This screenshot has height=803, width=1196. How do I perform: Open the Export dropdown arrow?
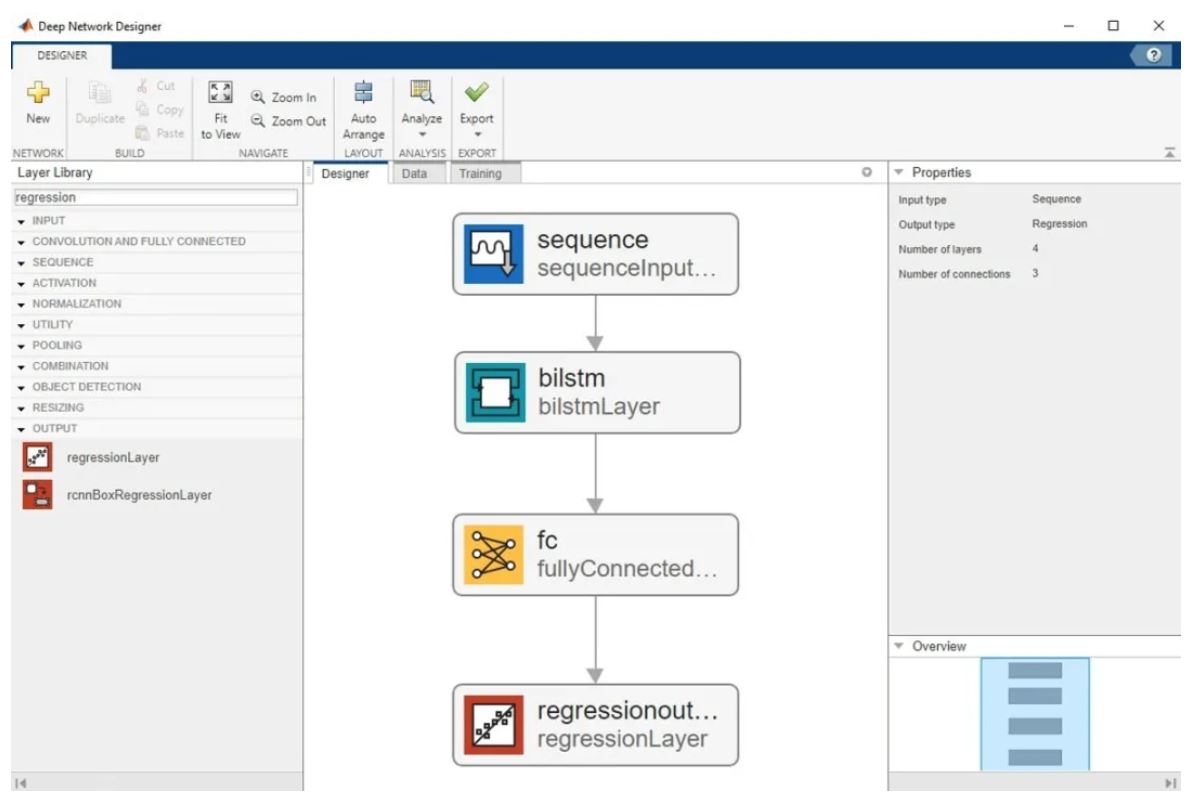pos(477,134)
